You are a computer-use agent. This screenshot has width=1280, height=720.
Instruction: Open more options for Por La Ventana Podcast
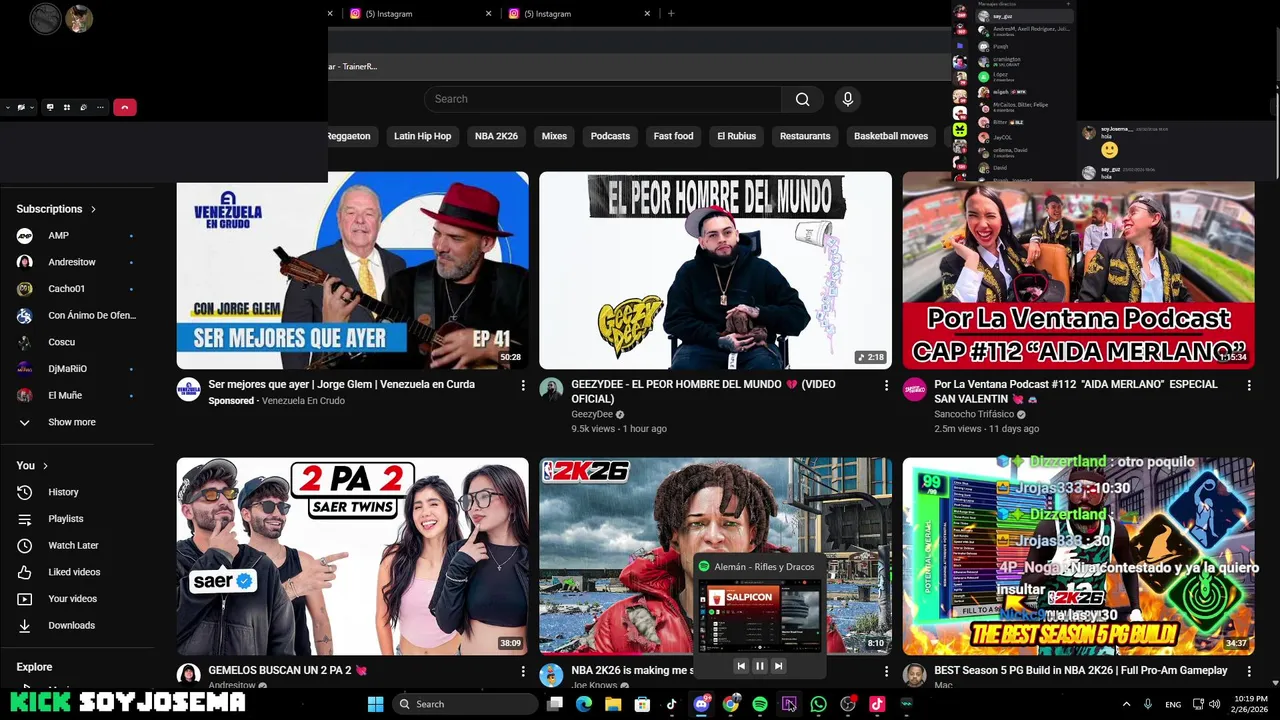pos(1248,385)
